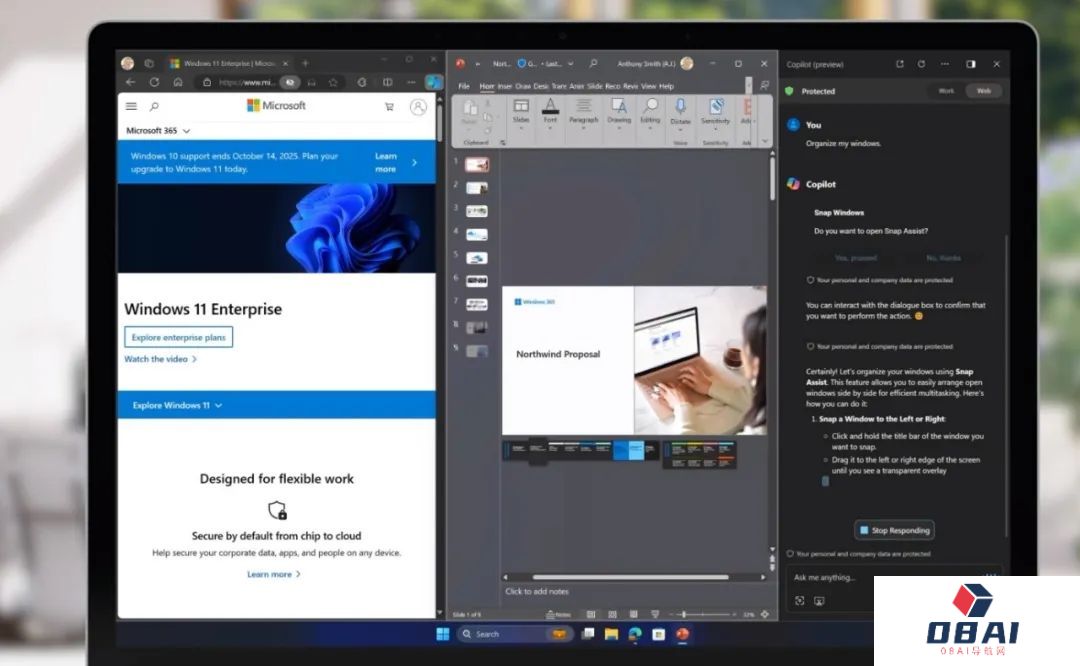Image resolution: width=1080 pixels, height=666 pixels.
Task: Collapse the PowerPoint ribbon chevron
Action: [x=765, y=141]
